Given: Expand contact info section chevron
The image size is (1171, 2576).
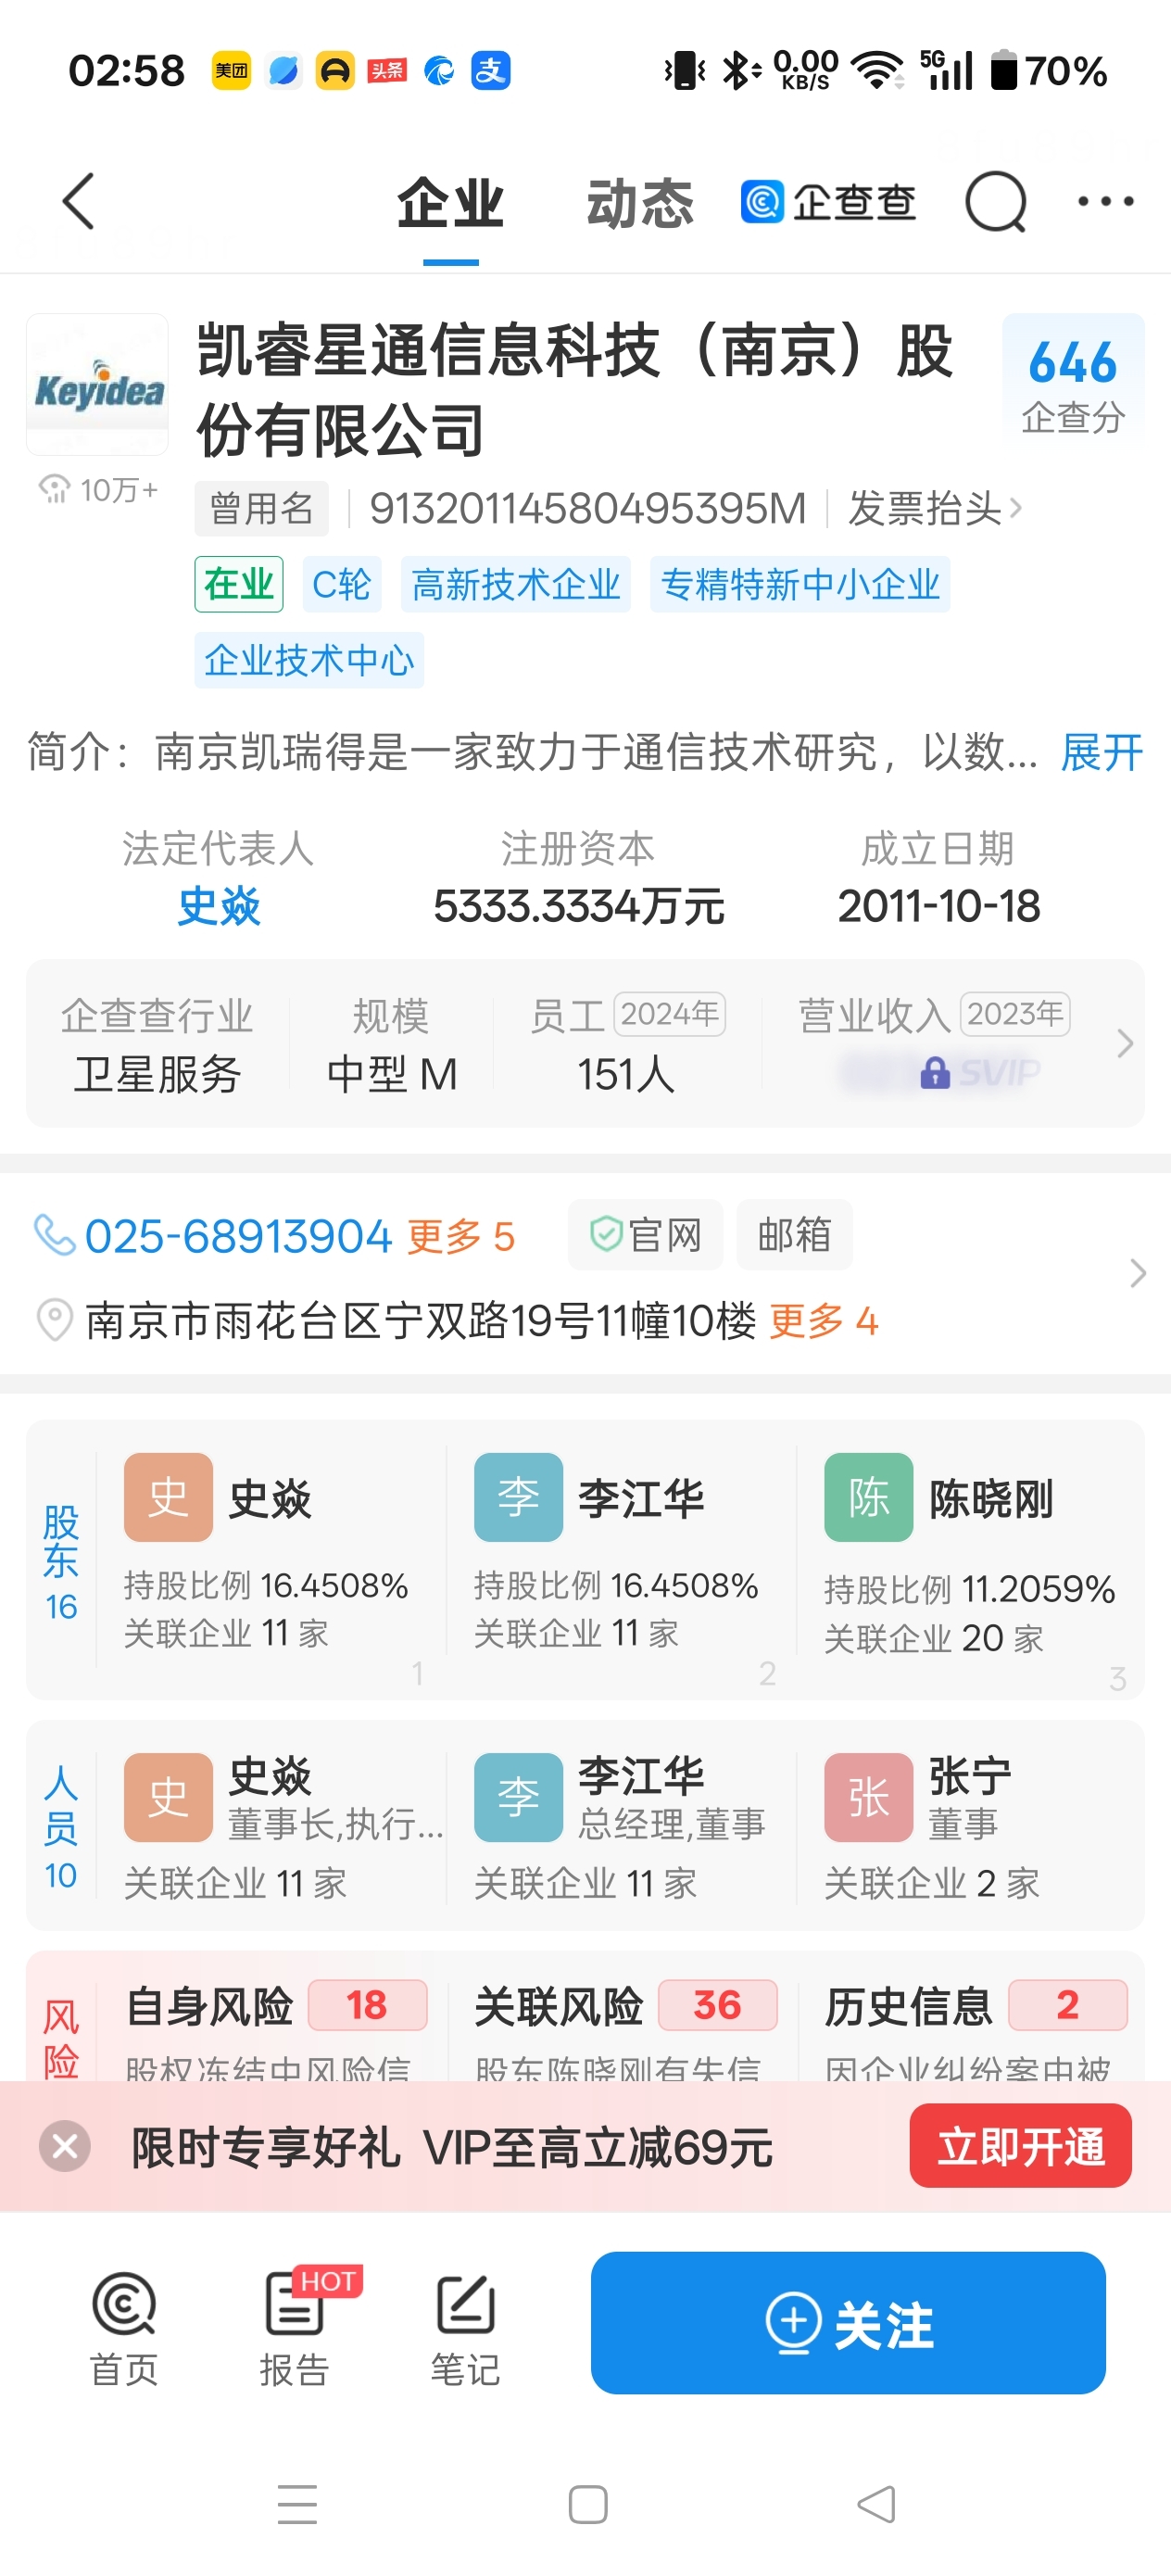Looking at the screenshot, I should pos(1137,1273).
